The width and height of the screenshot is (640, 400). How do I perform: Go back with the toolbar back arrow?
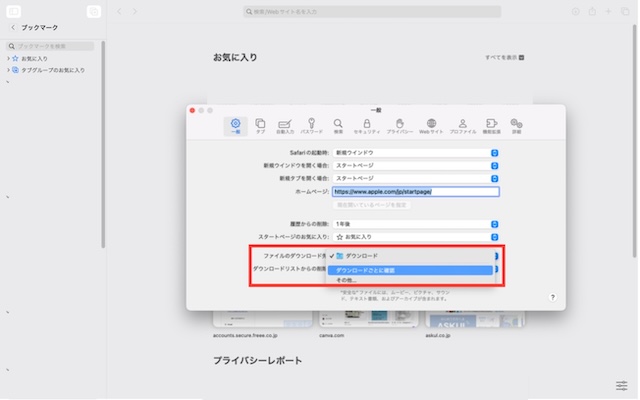(119, 11)
